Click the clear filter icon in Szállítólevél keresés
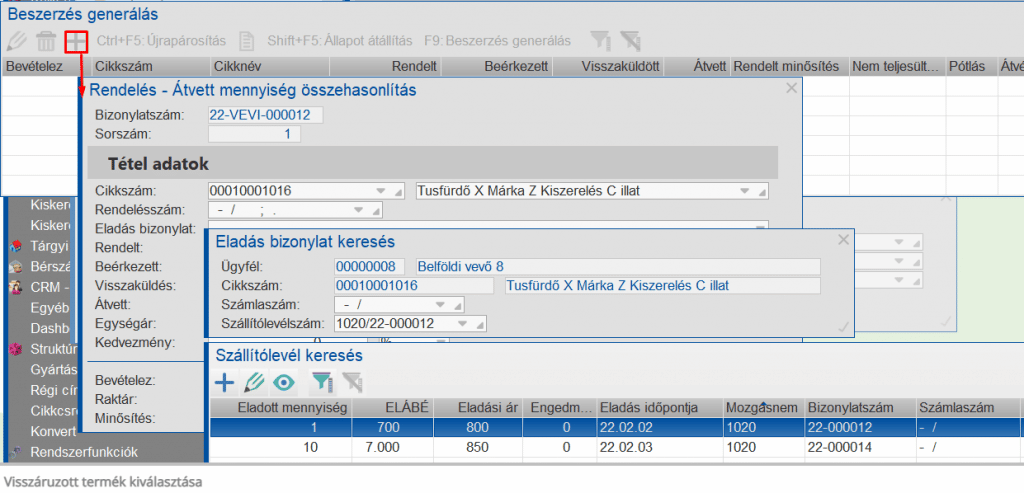 [x=352, y=381]
